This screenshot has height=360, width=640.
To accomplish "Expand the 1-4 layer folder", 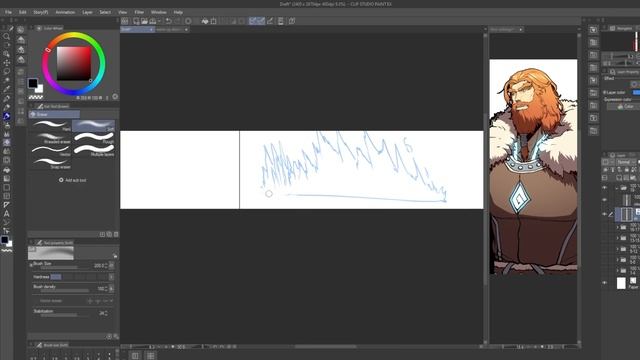I will point(618,270).
